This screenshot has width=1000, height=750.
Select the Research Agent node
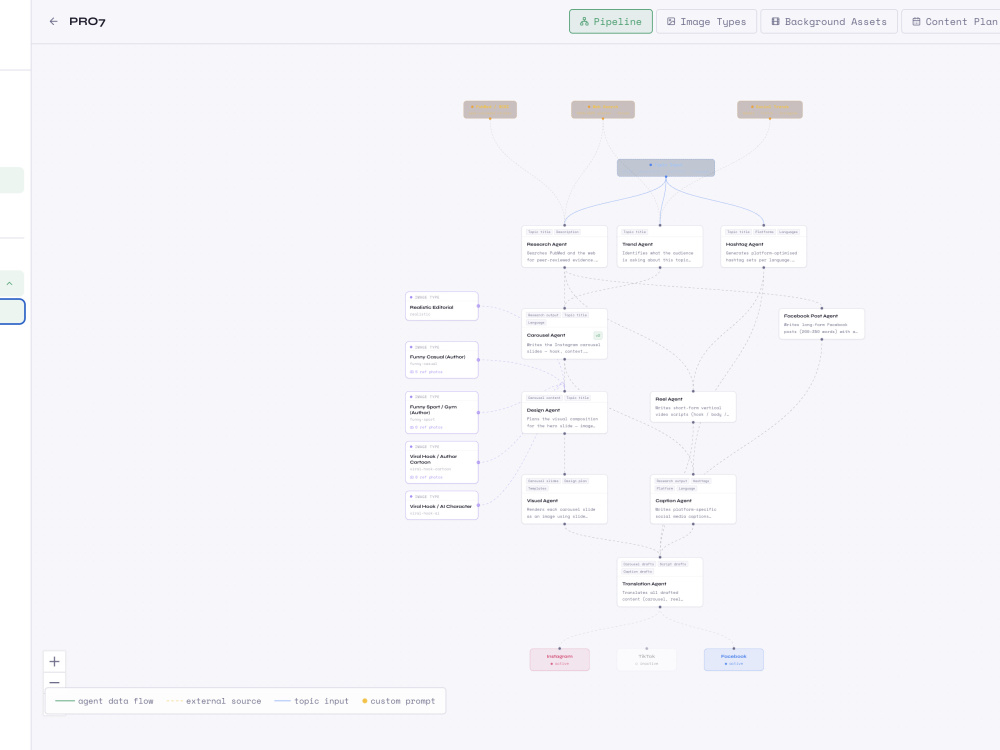tap(564, 247)
